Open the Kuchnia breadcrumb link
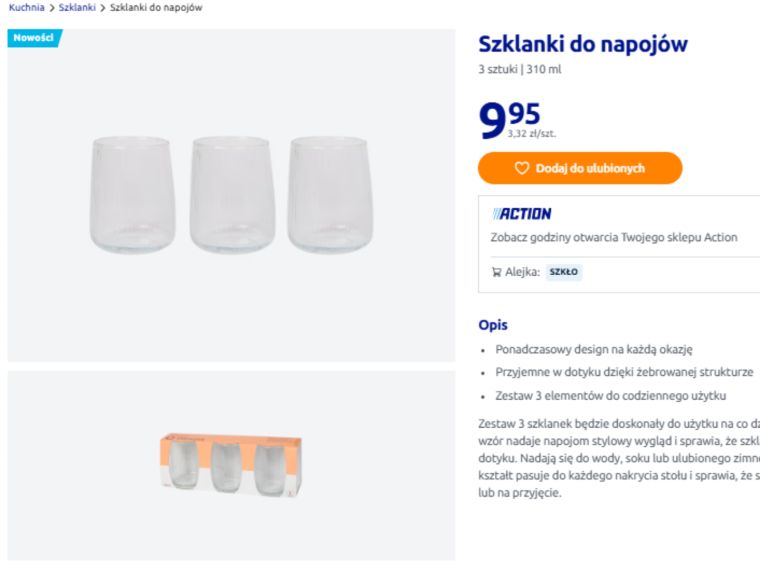This screenshot has height=570, width=760. [x=26, y=8]
